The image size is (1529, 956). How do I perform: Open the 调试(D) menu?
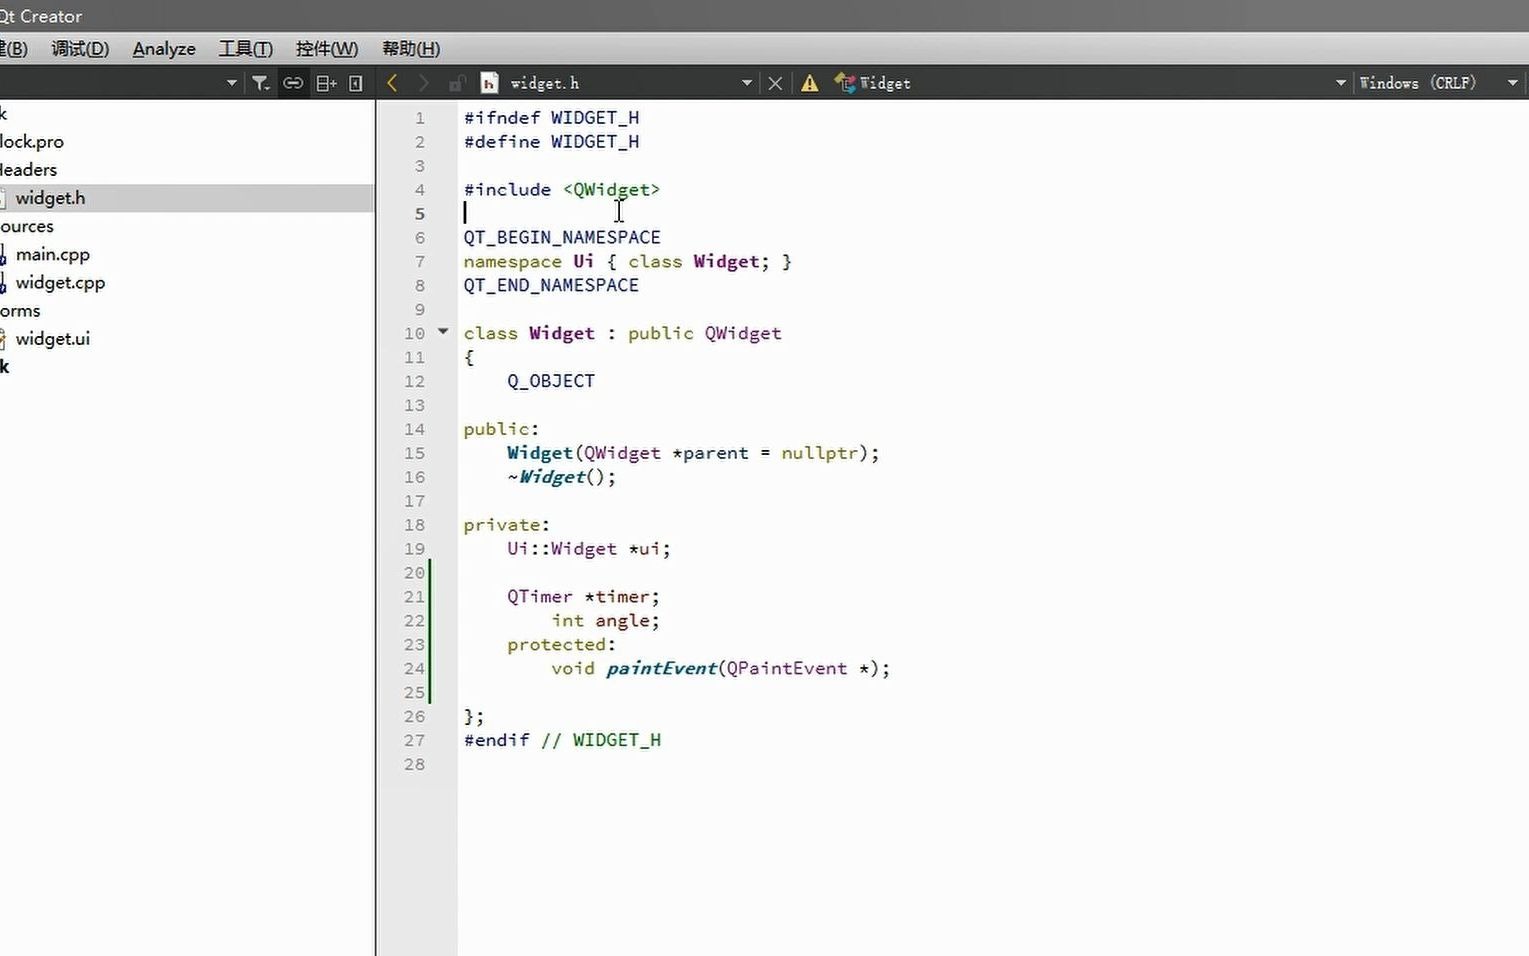point(80,49)
